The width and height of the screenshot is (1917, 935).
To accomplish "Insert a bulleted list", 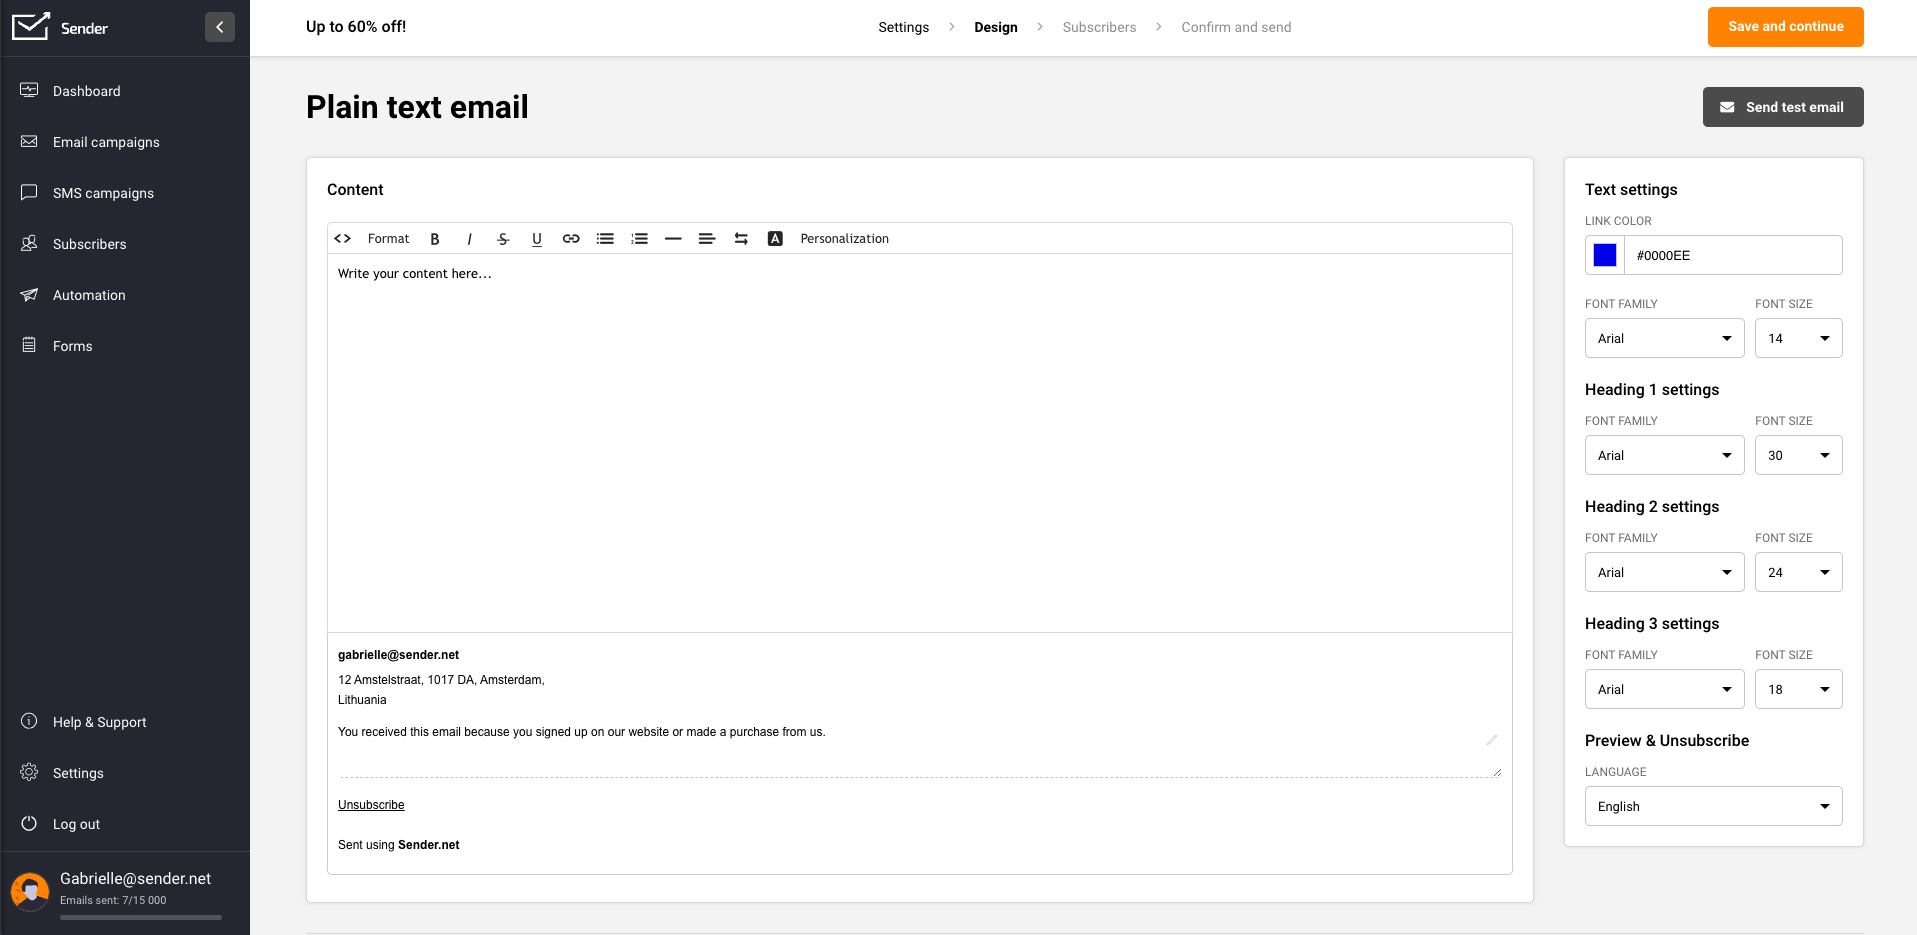I will pyautogui.click(x=605, y=239).
